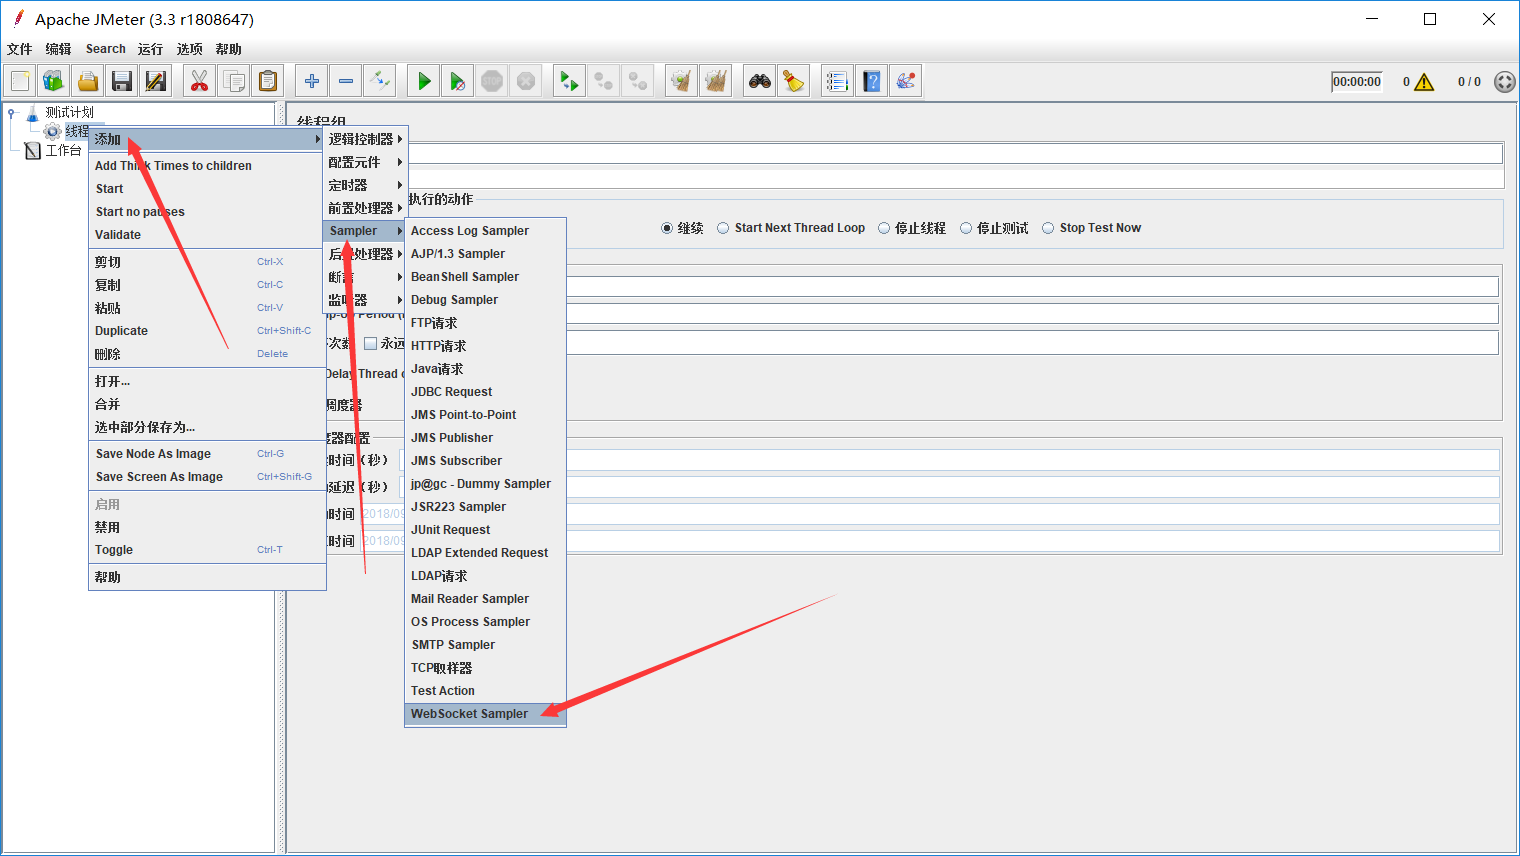This screenshot has height=856, width=1520.
Task: Open the 添加 submenu in context menu
Action: (x=207, y=139)
